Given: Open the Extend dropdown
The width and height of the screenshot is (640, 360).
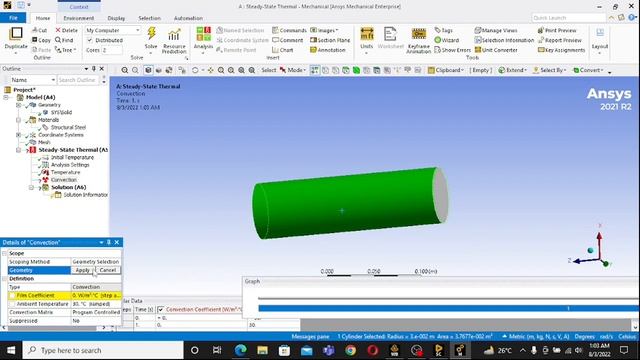Looking at the screenshot, I should click(512, 70).
